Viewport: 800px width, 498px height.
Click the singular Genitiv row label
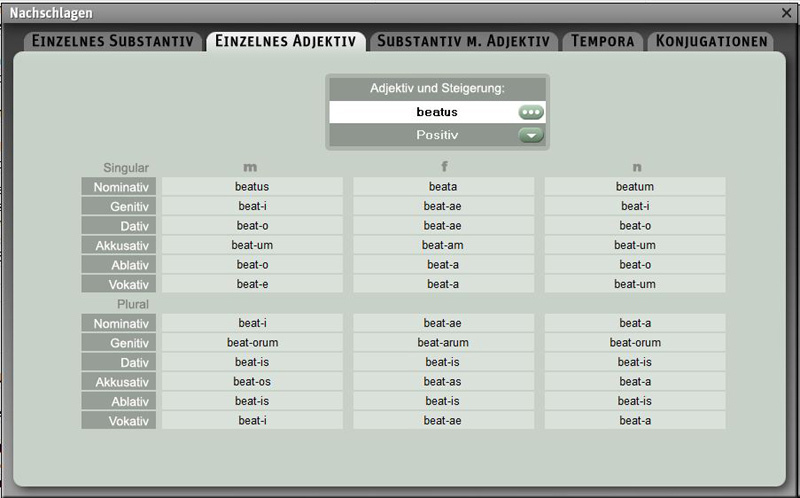coord(119,206)
